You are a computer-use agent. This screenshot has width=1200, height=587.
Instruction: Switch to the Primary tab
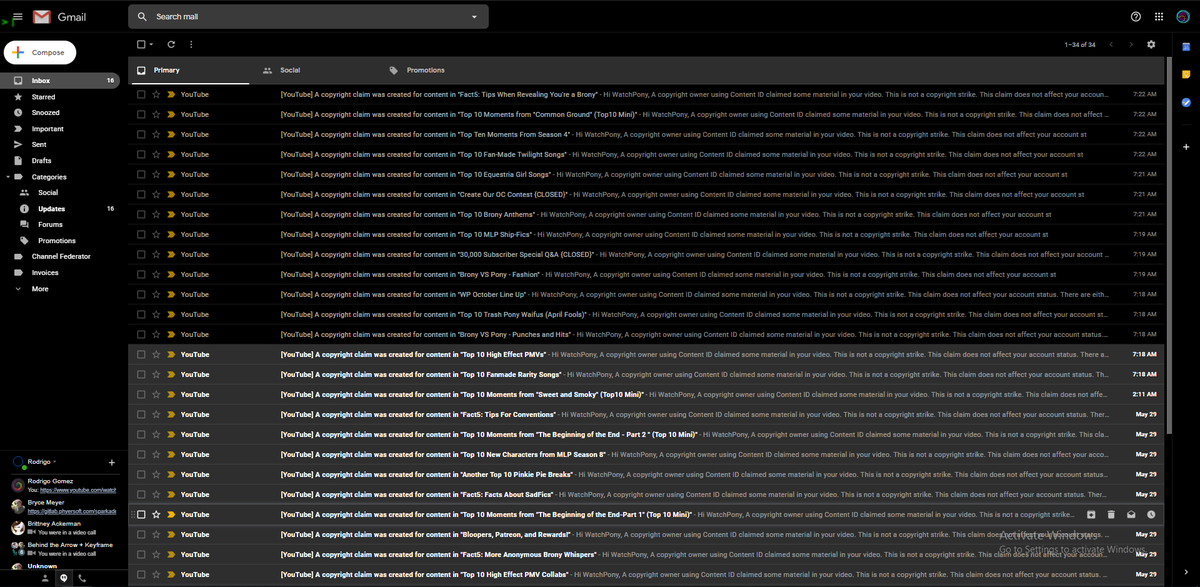click(x=189, y=70)
